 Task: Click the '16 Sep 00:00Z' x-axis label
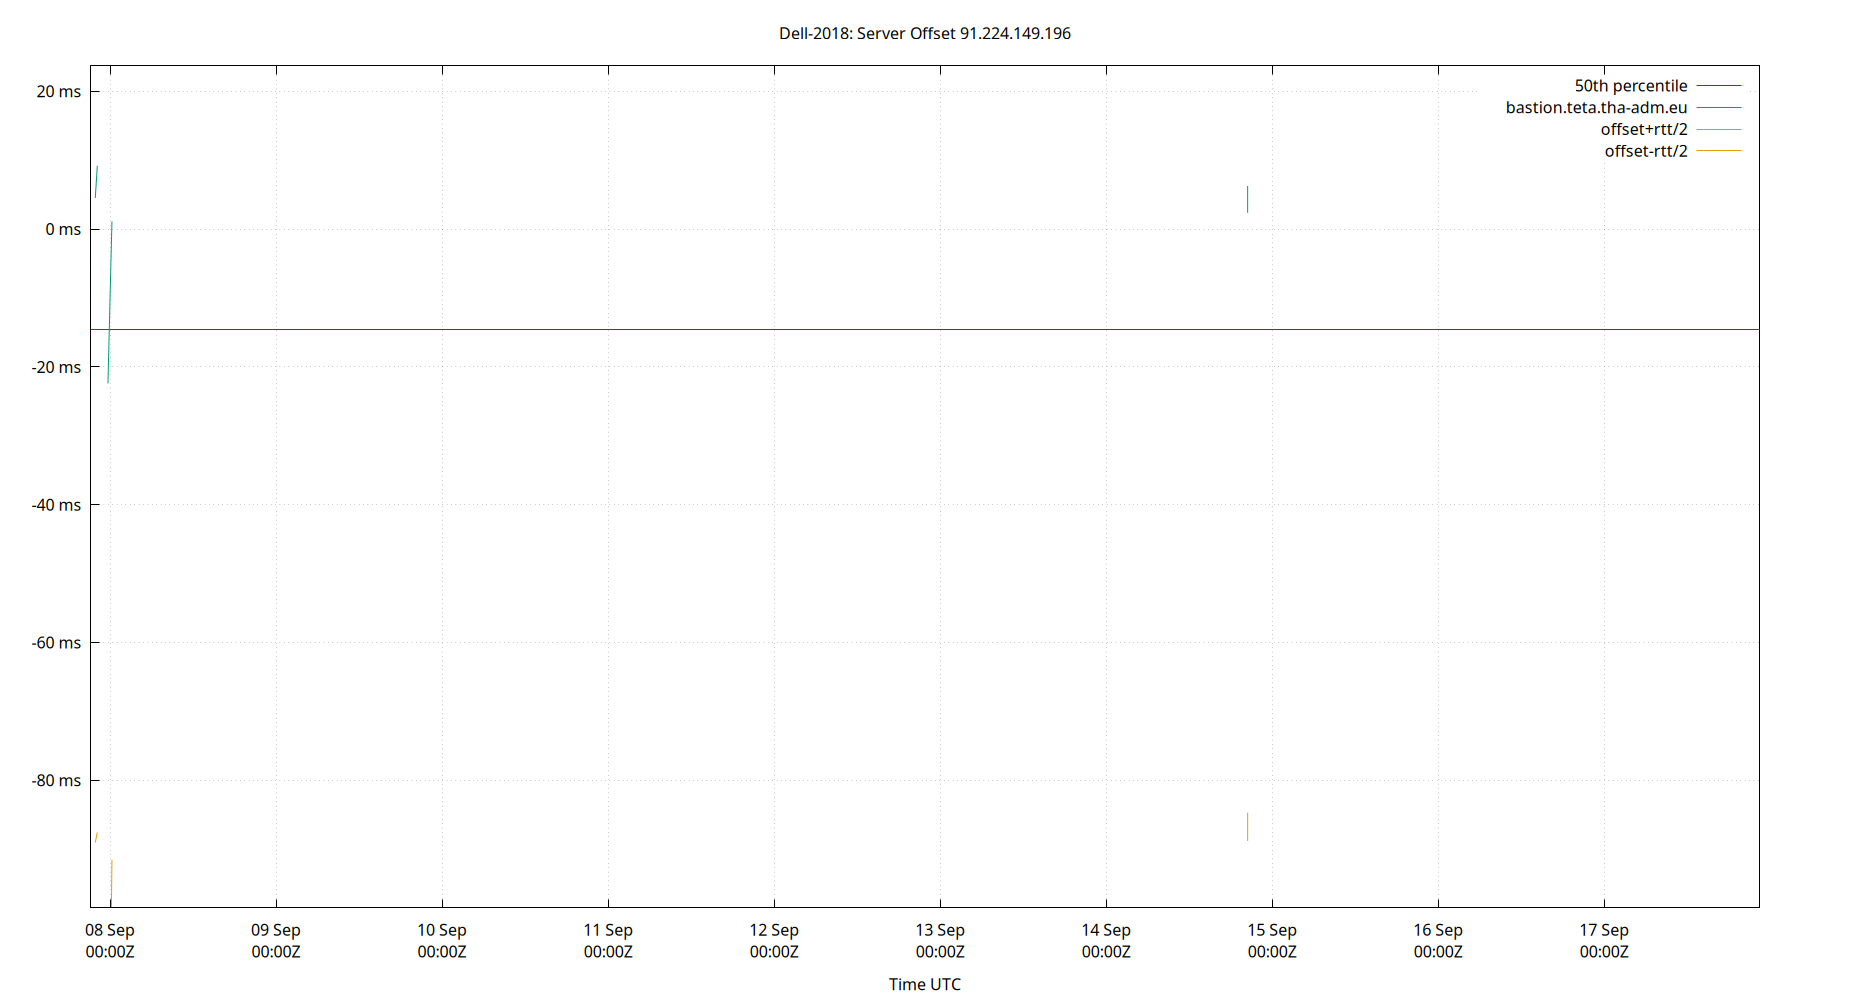click(x=1438, y=941)
